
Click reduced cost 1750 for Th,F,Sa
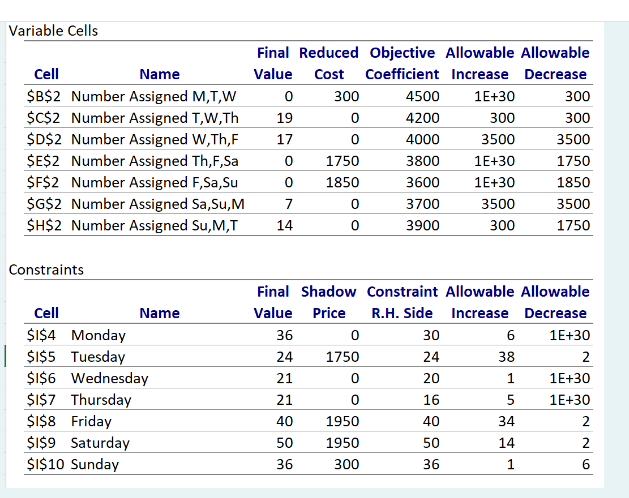pyautogui.click(x=342, y=161)
